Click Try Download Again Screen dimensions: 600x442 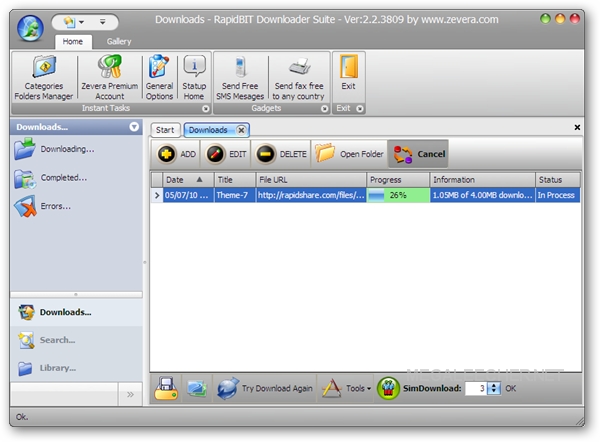[x=265, y=389]
